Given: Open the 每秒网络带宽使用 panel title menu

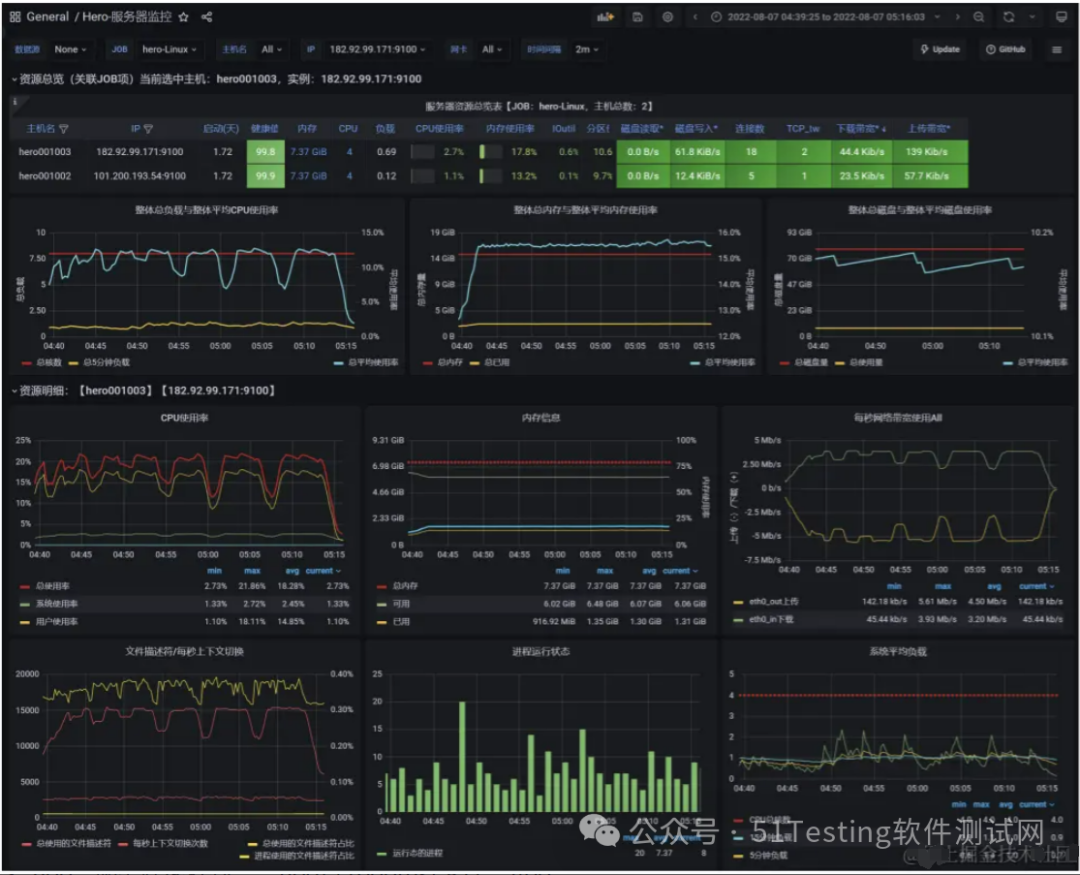Looking at the screenshot, I should (x=897, y=418).
